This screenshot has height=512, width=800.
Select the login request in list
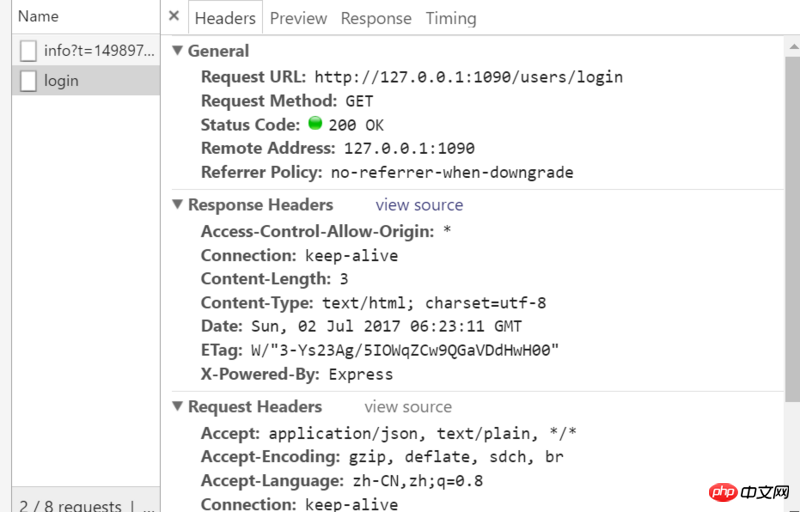pos(86,81)
